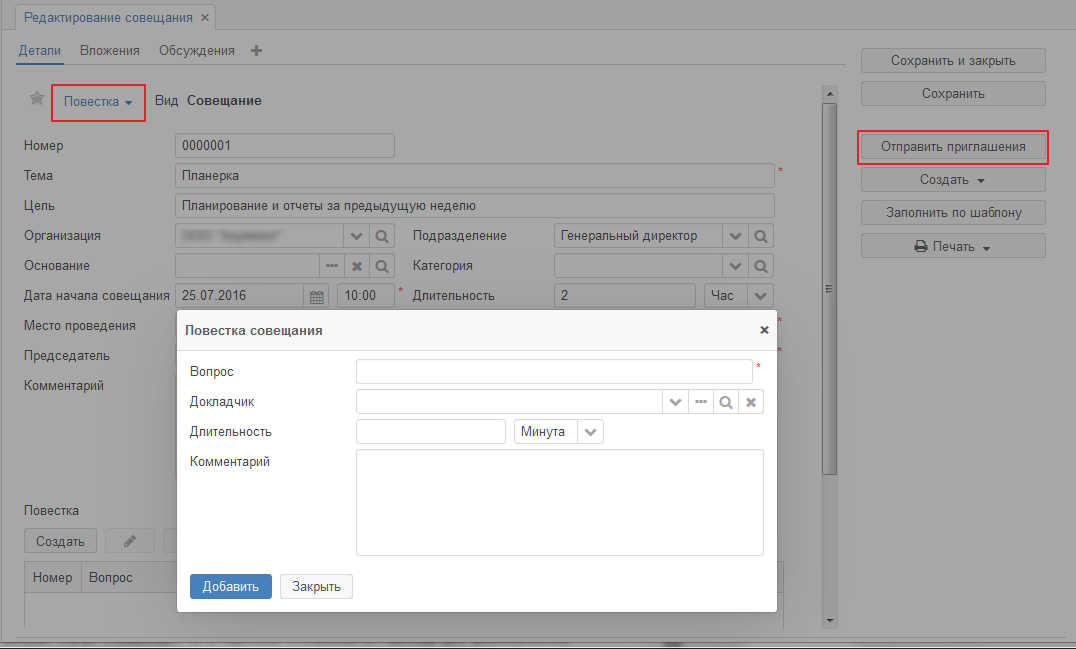
Task: Search organization with magnifier icon
Action: (382, 236)
